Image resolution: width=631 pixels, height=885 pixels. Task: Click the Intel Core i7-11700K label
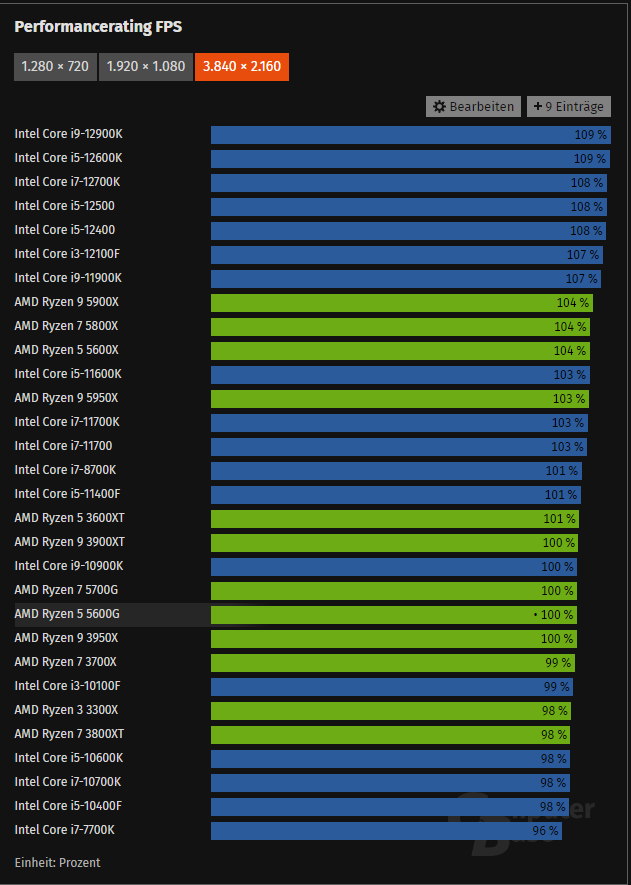tap(67, 422)
